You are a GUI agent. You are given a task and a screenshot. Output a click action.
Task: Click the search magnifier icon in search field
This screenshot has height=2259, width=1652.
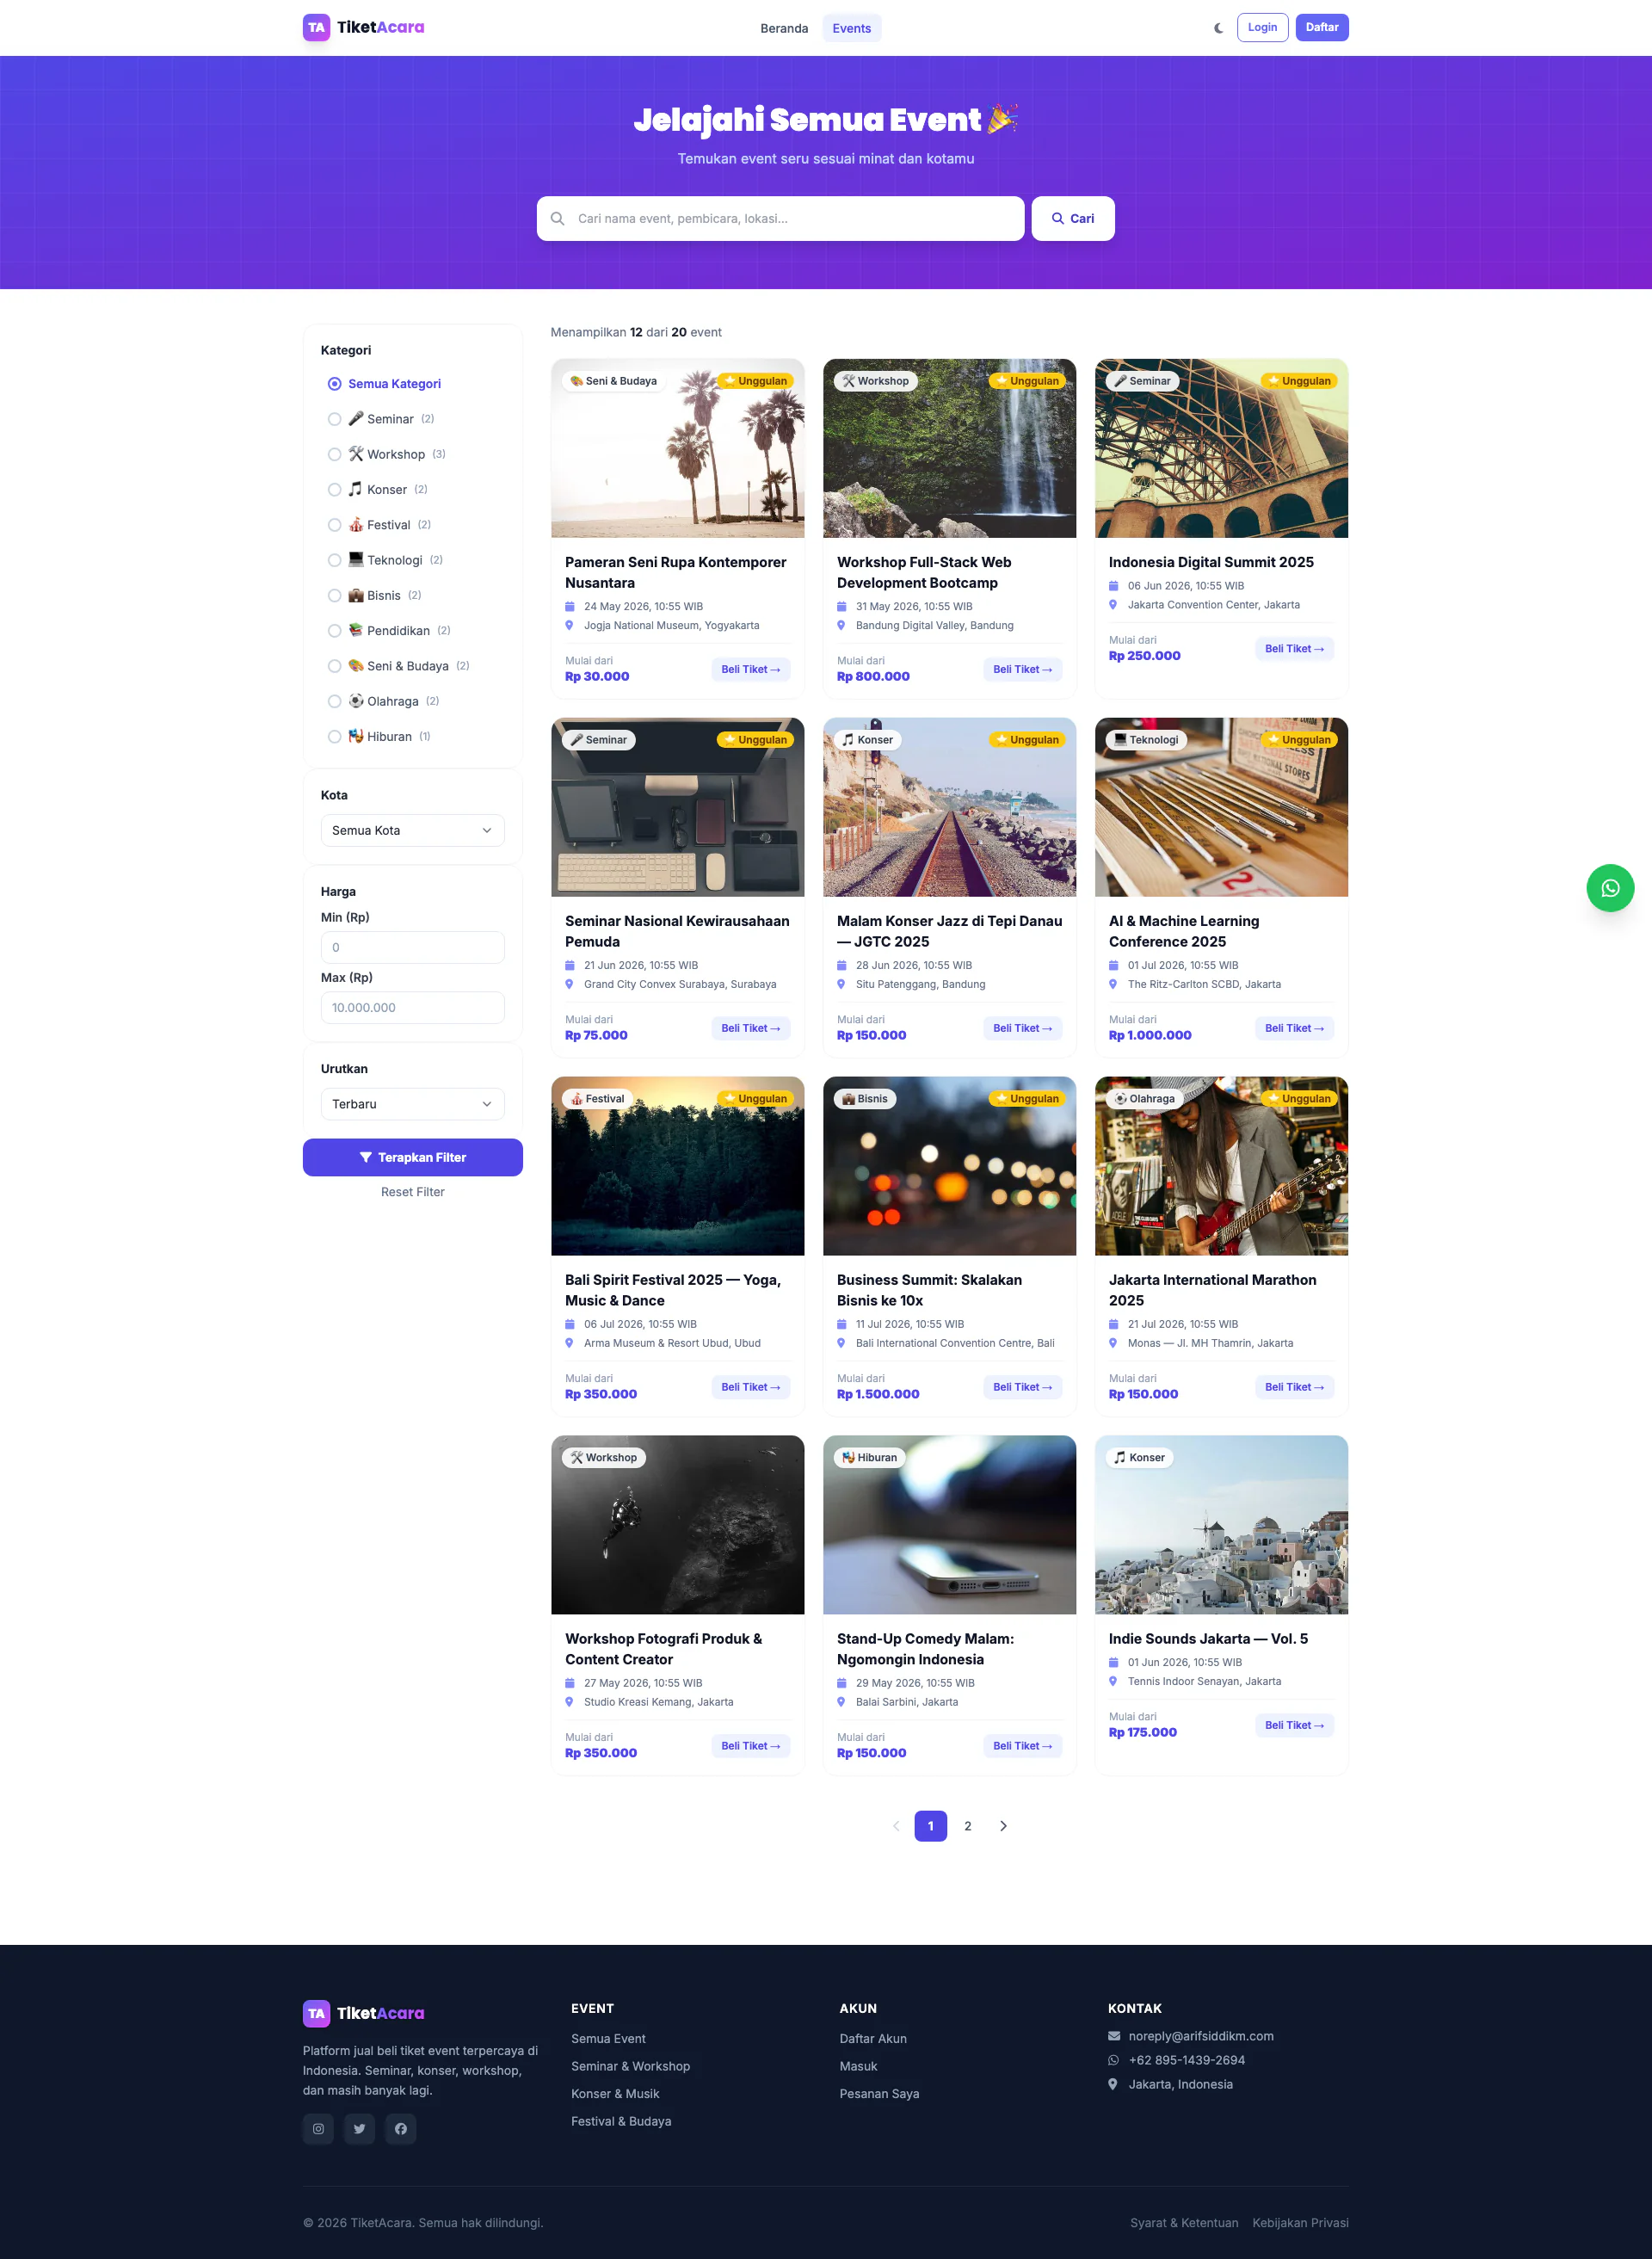(x=558, y=218)
